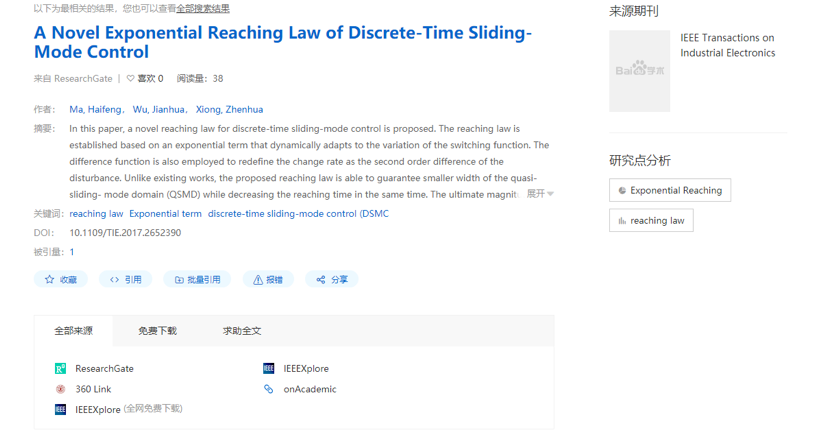Click keyword Exponential term
The width and height of the screenshot is (828, 433).
point(165,213)
